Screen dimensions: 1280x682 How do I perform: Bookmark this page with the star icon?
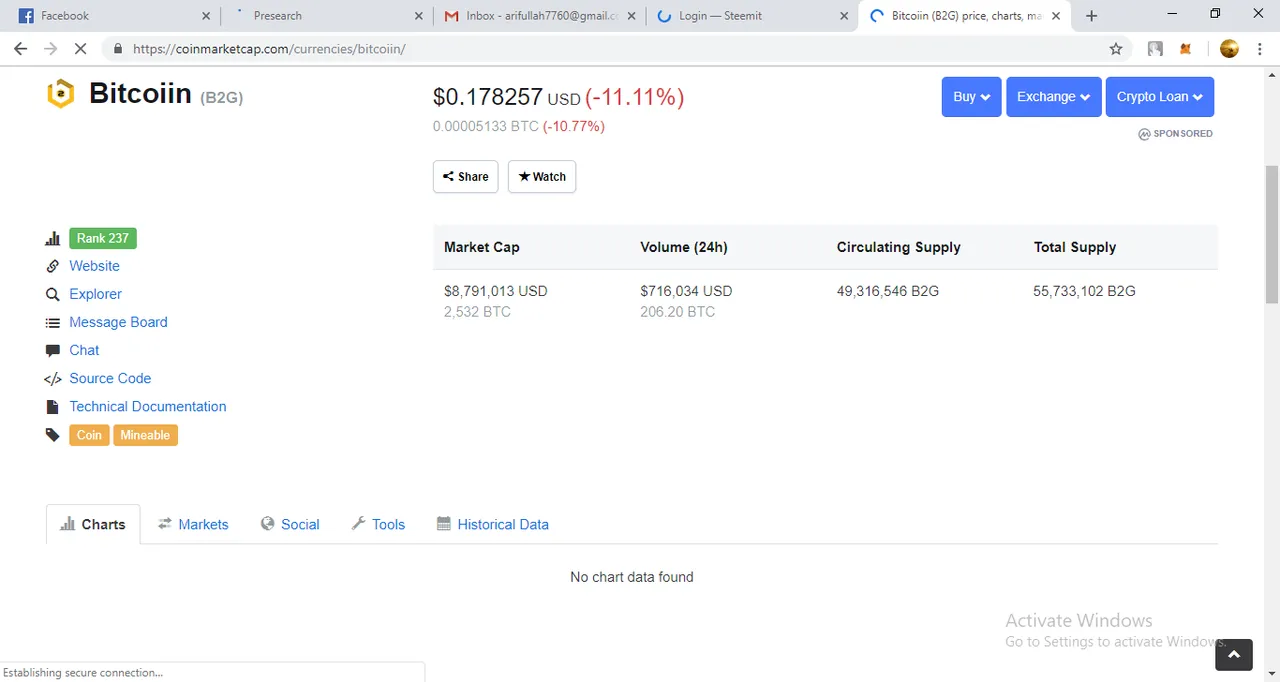click(x=1116, y=49)
